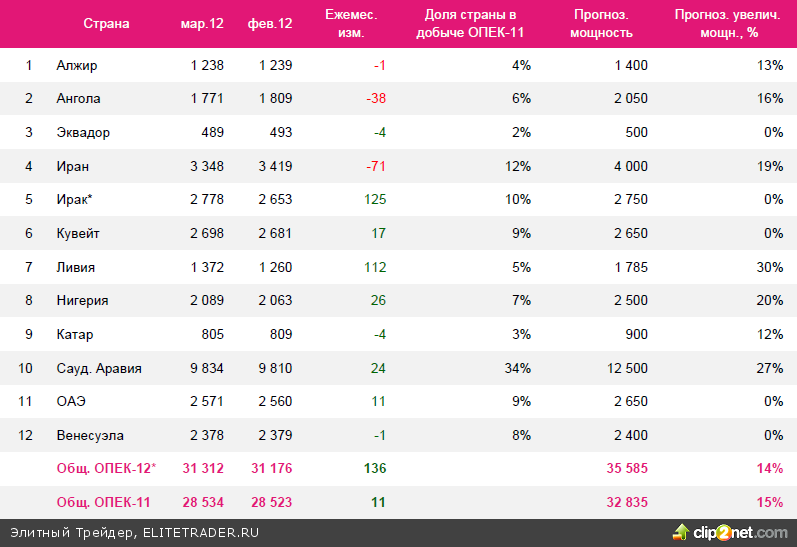
Task: Select the 'Страна' column header
Action: (106, 23)
